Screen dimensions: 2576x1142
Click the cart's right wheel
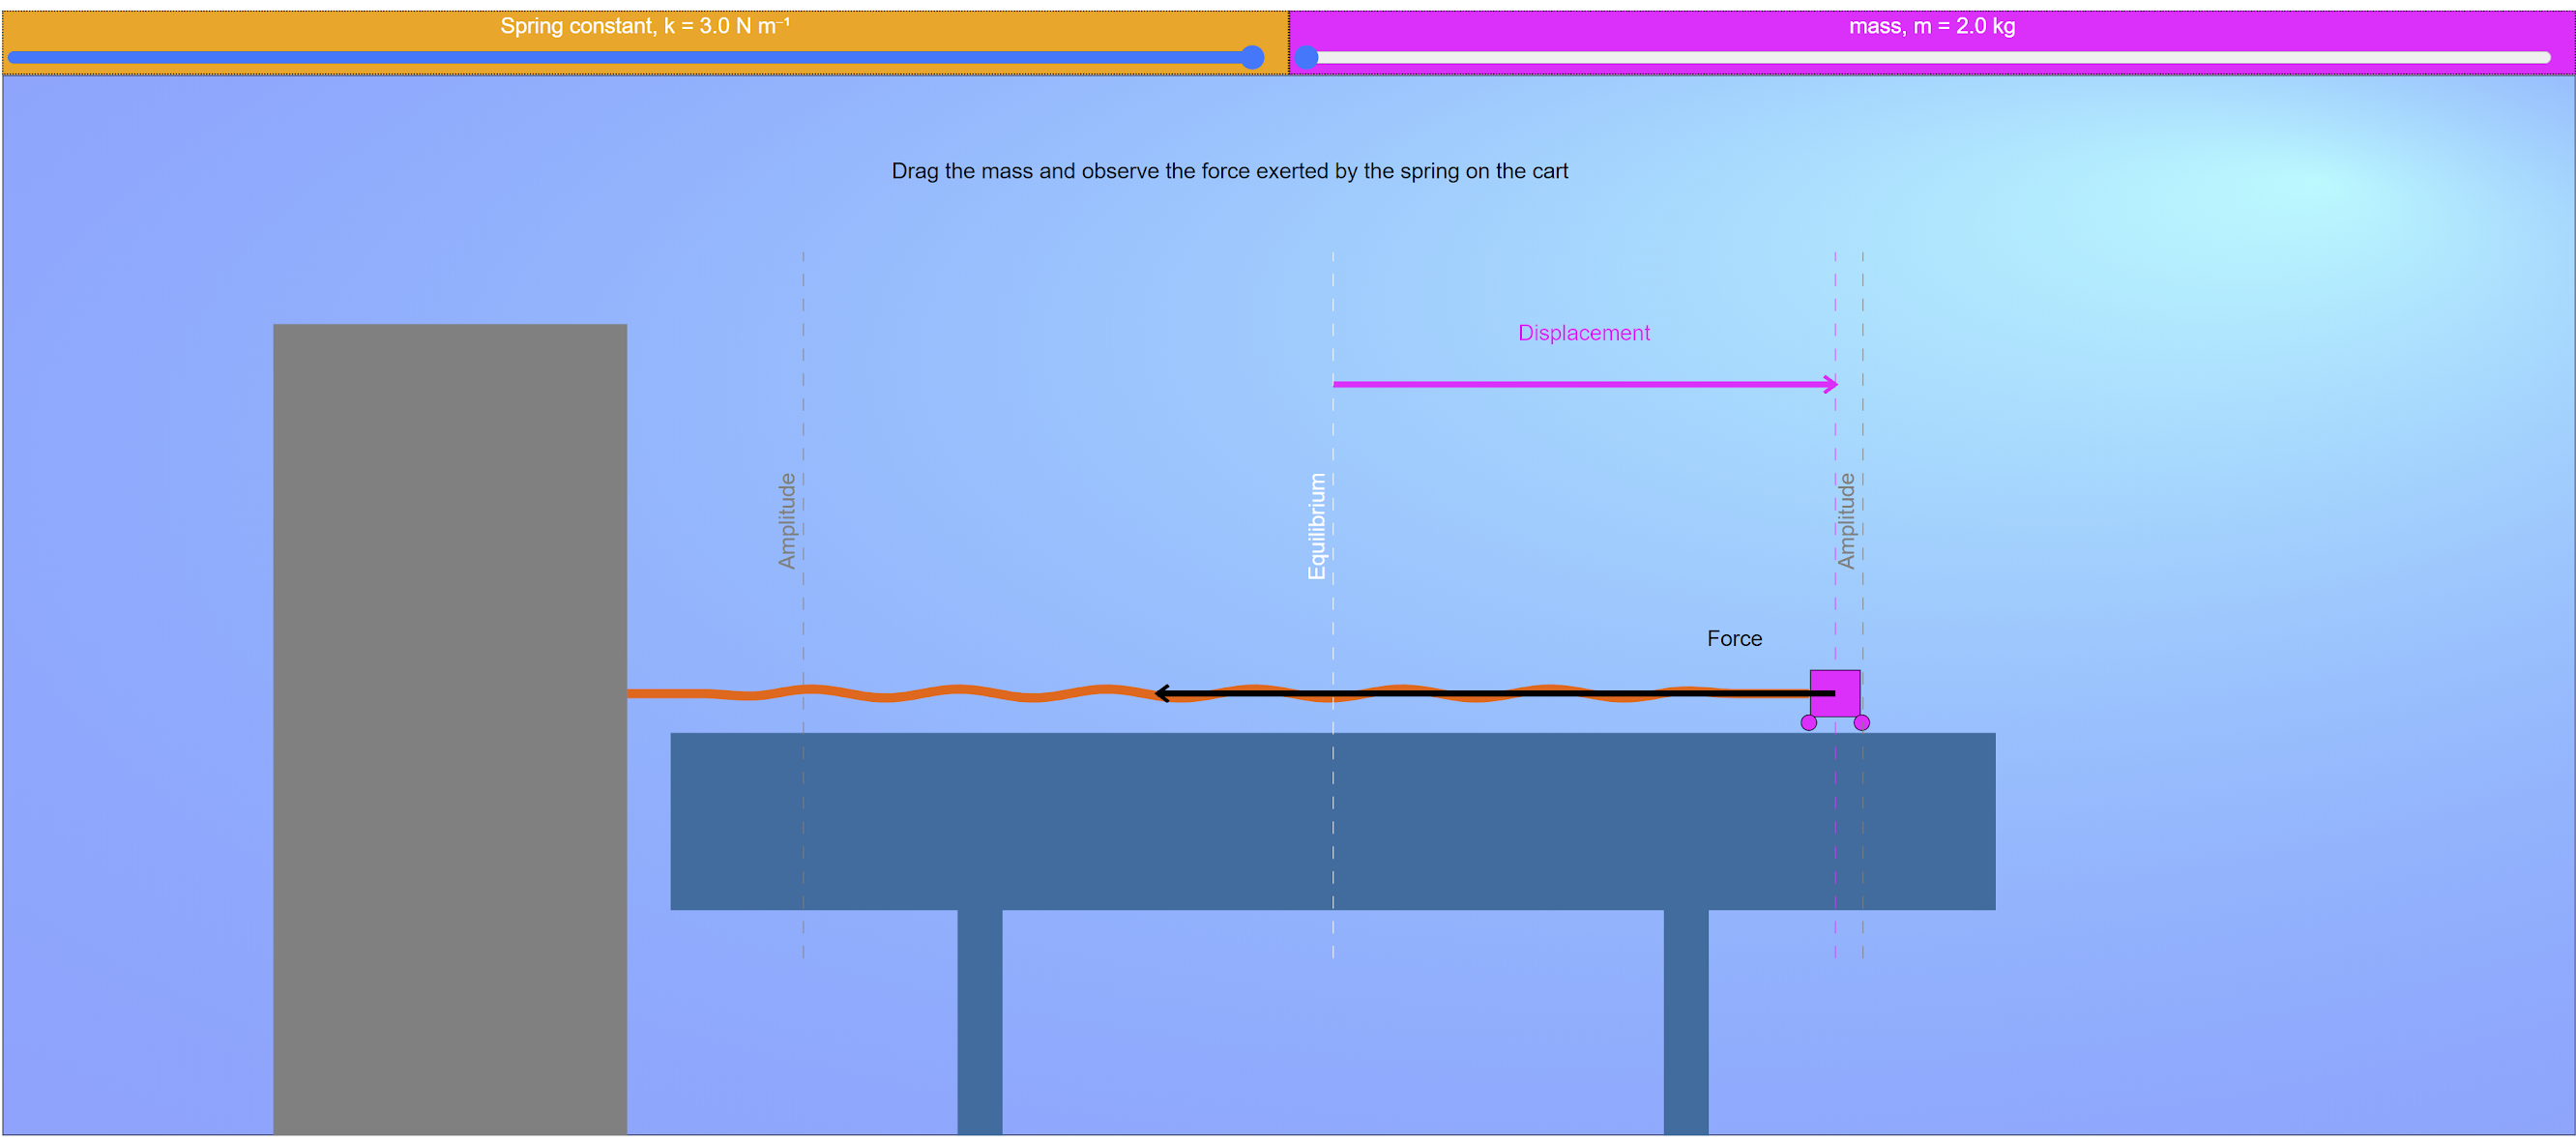point(1861,723)
